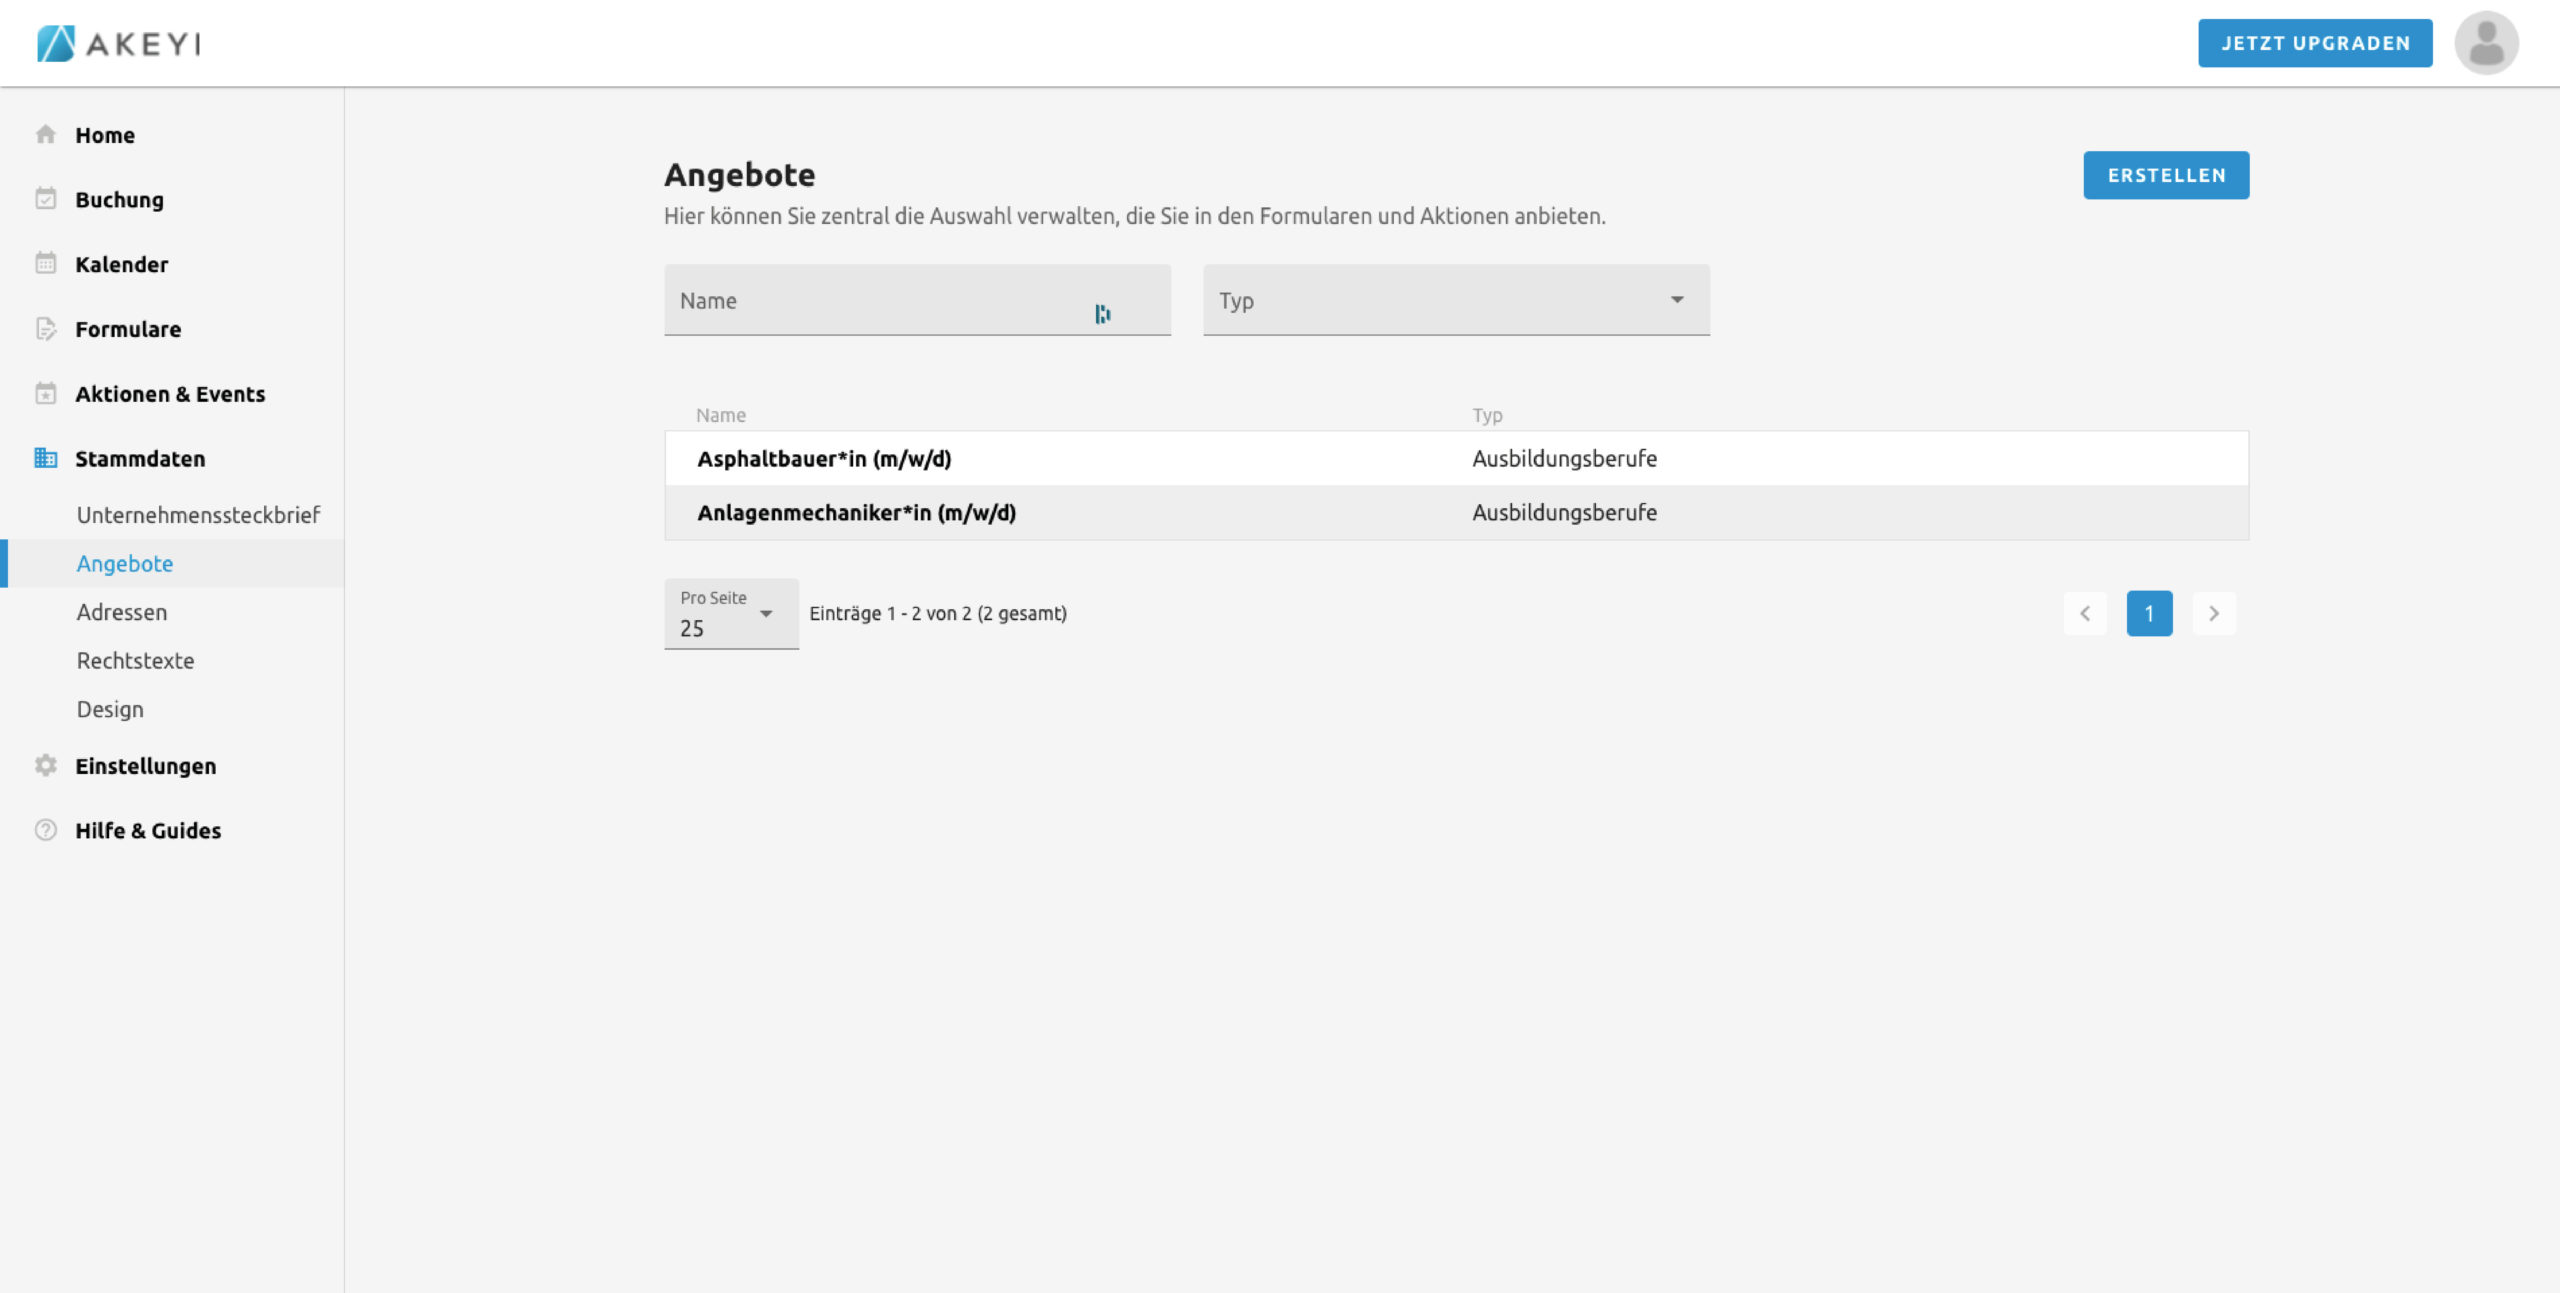2560x1293 pixels.
Task: Click the Hilfe & Guides question icon
Action: click(46, 830)
